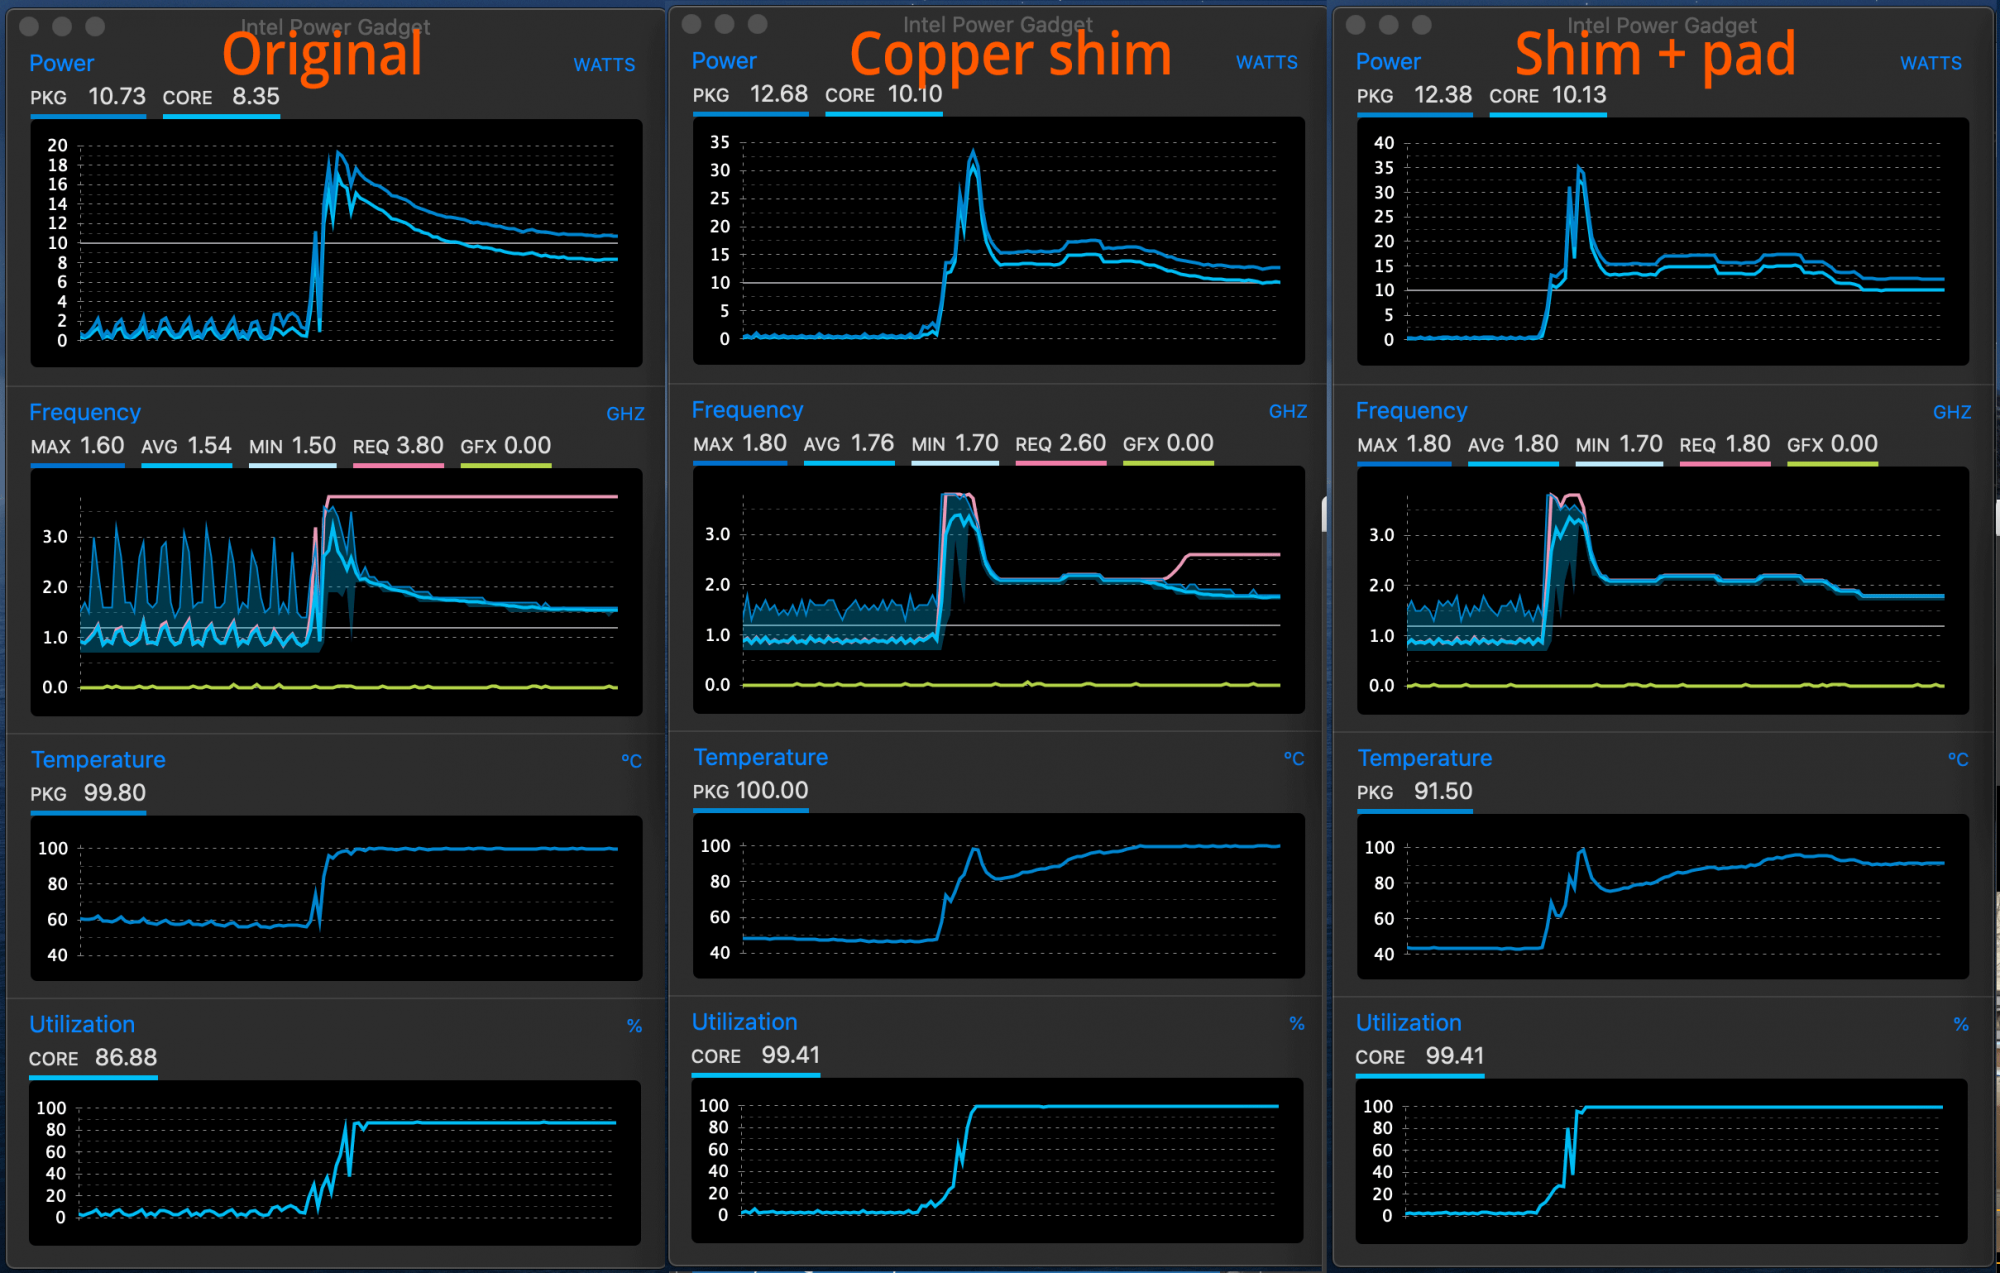2000x1273 pixels.
Task: Click the zoom button of the Copper shim window
Action: coord(758,24)
